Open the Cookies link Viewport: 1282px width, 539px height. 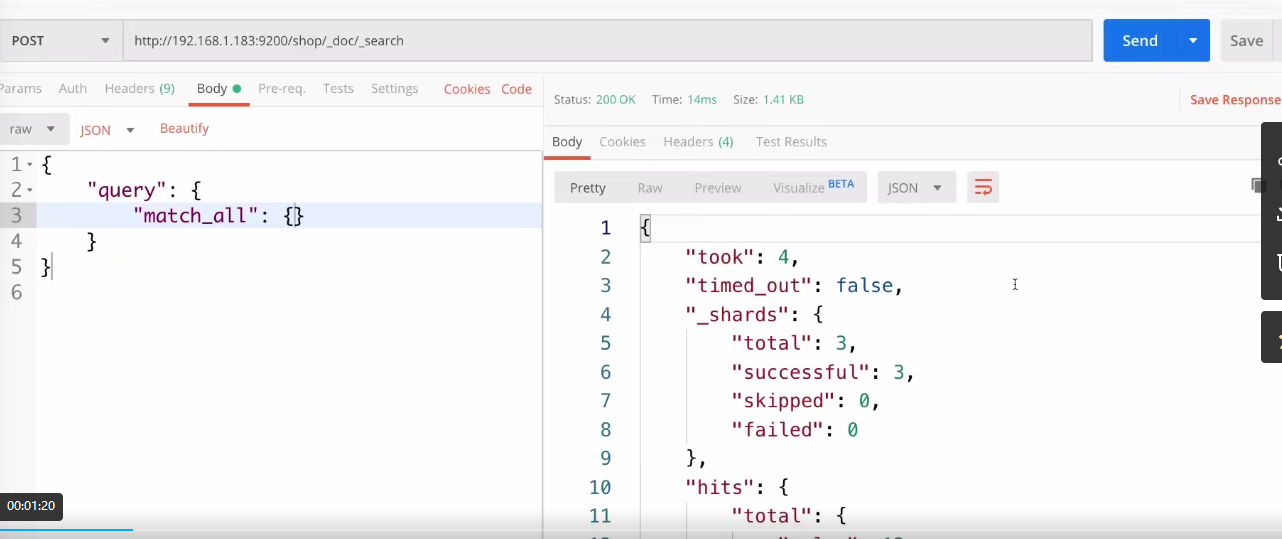coord(467,89)
